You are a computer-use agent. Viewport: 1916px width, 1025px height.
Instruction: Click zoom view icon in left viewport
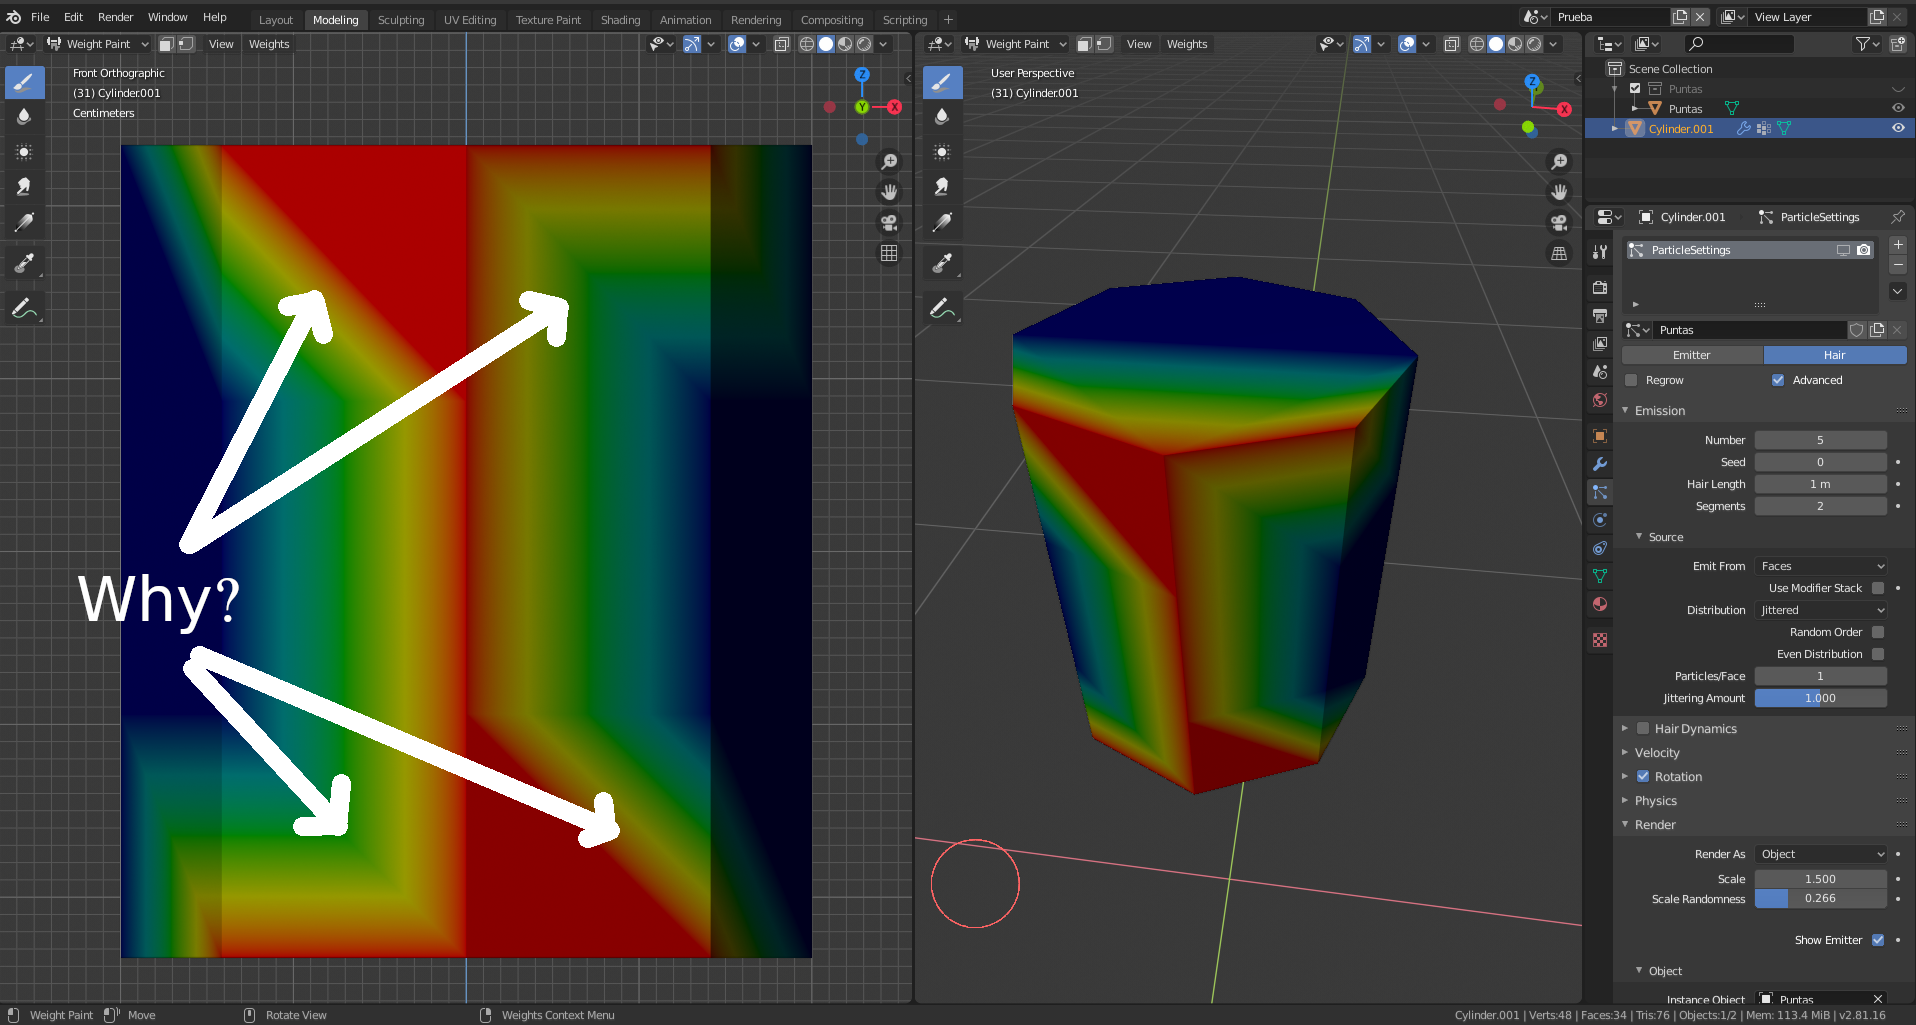point(889,162)
